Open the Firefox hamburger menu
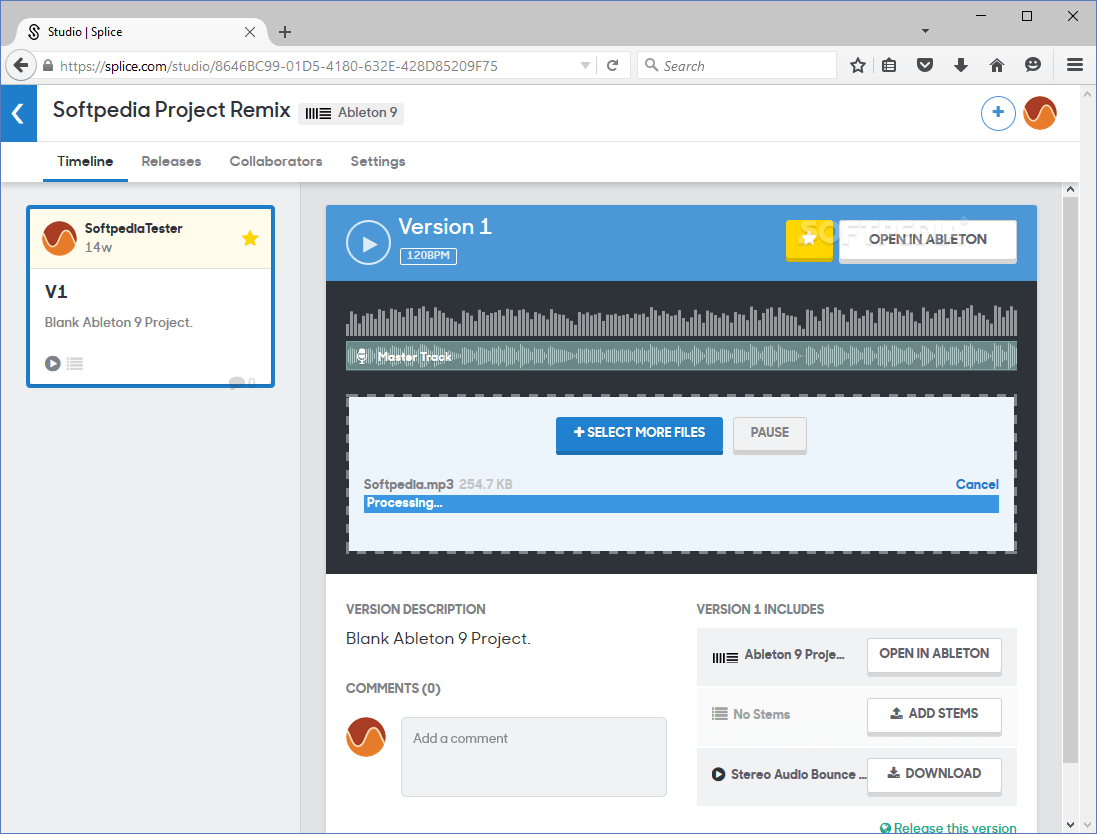 point(1074,65)
